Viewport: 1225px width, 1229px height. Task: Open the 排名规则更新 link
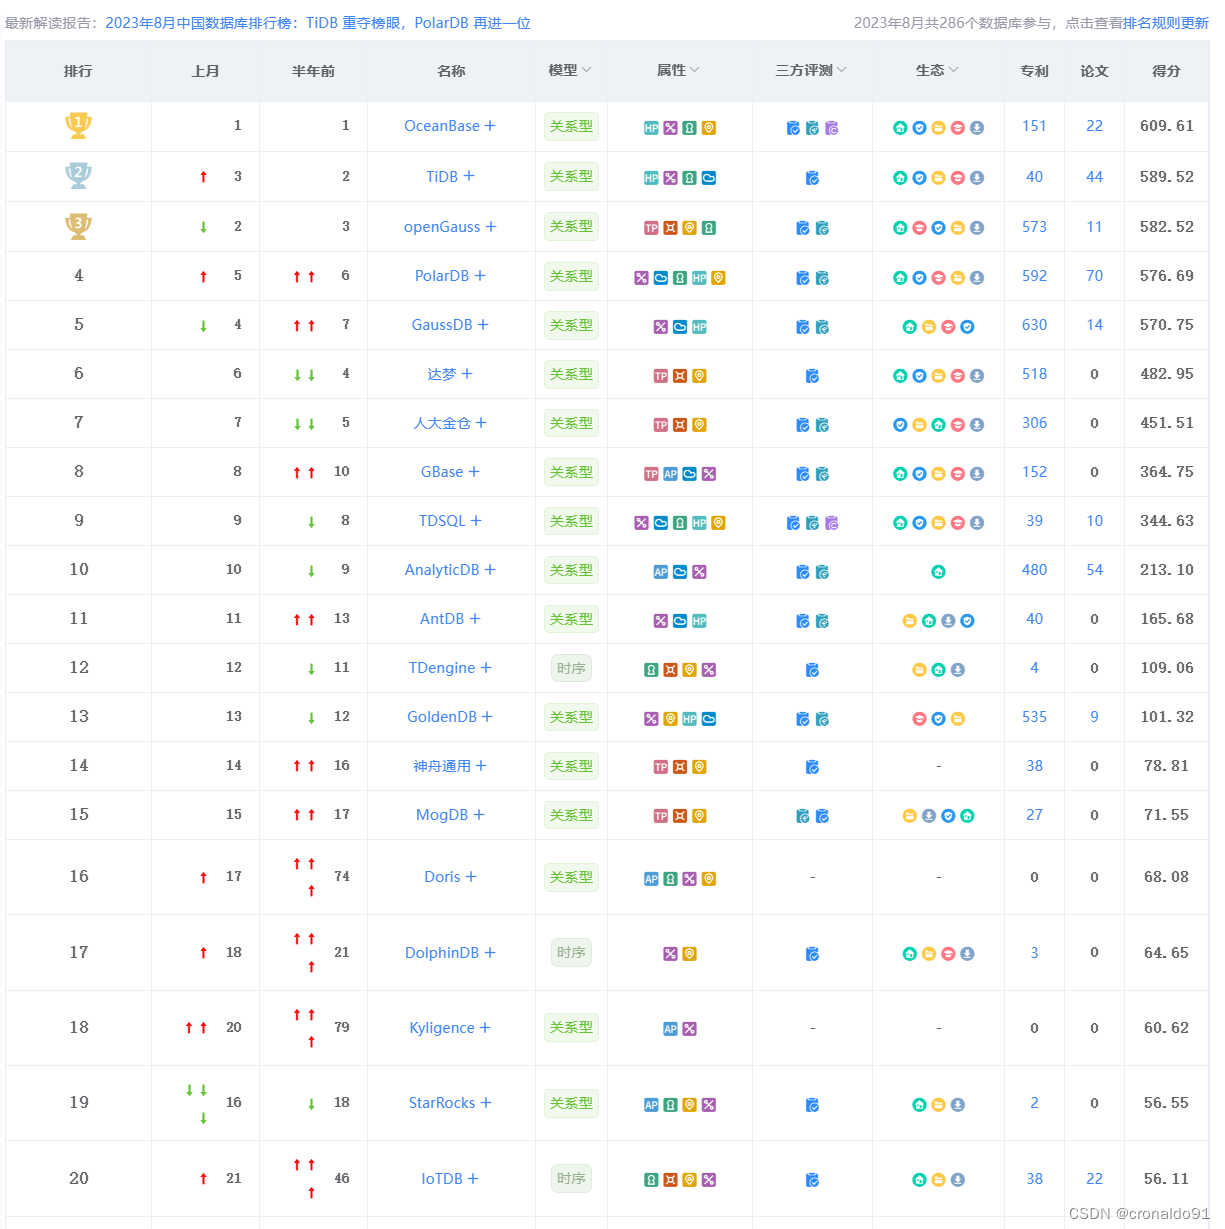(1166, 23)
